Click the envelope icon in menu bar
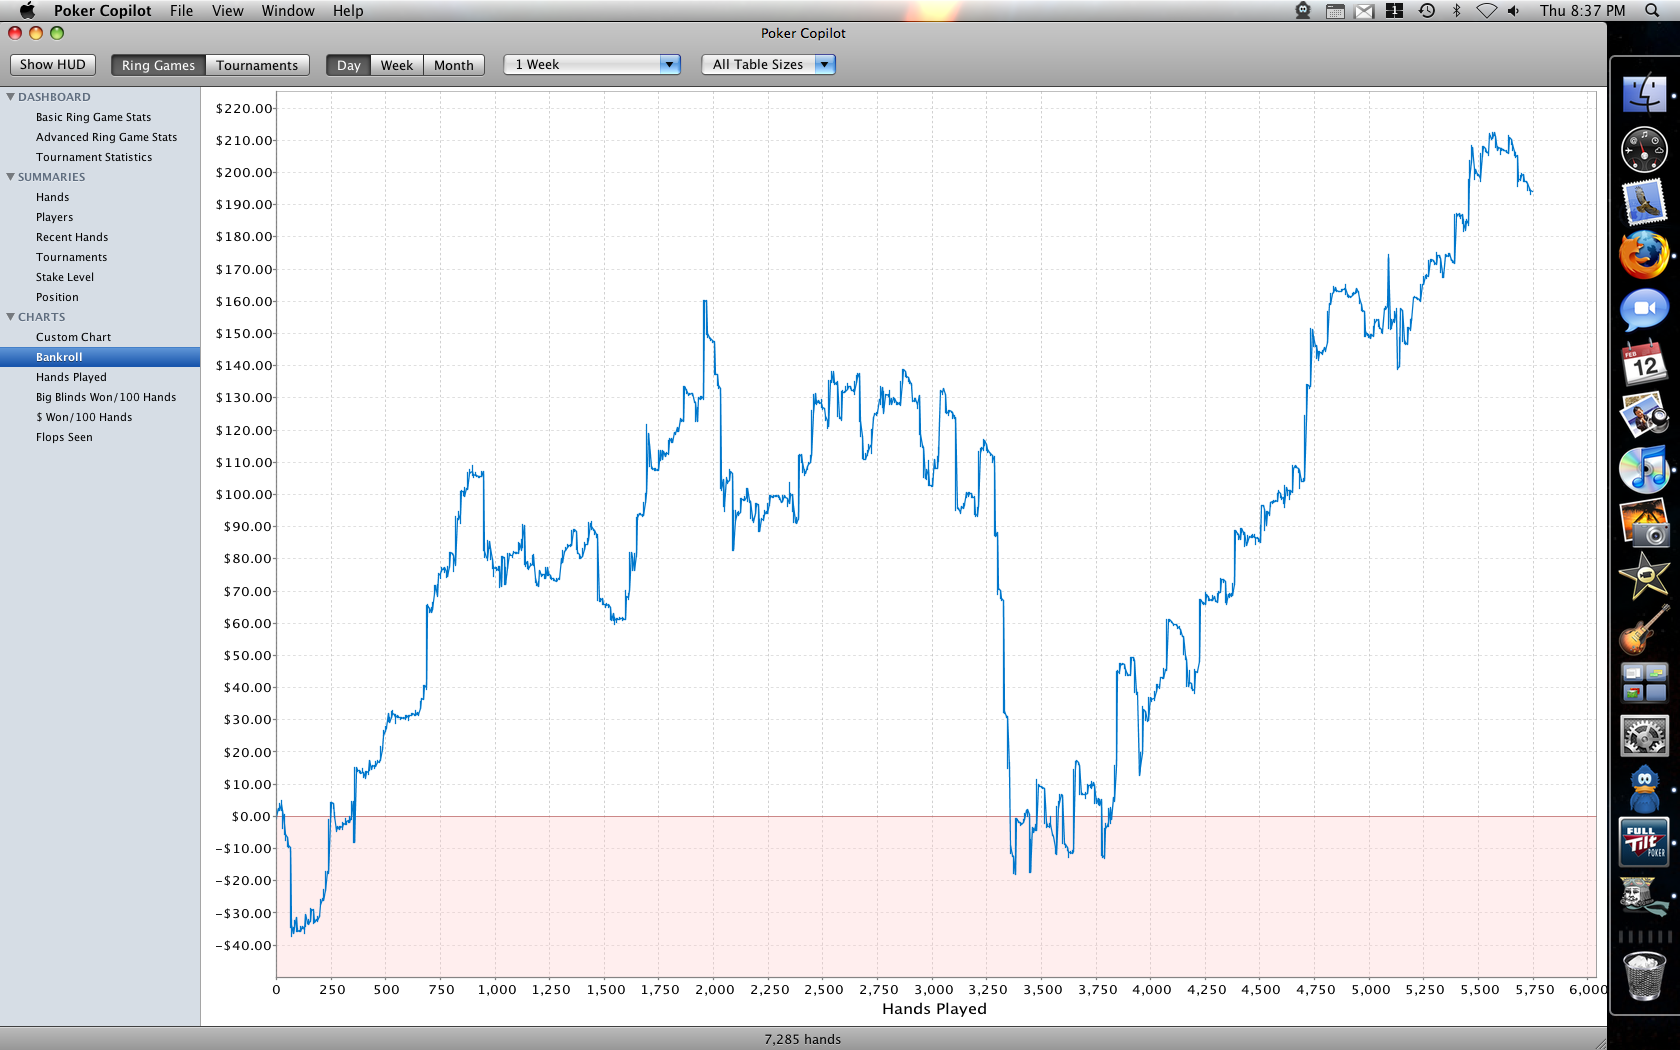This screenshot has height=1050, width=1680. 1365,11
